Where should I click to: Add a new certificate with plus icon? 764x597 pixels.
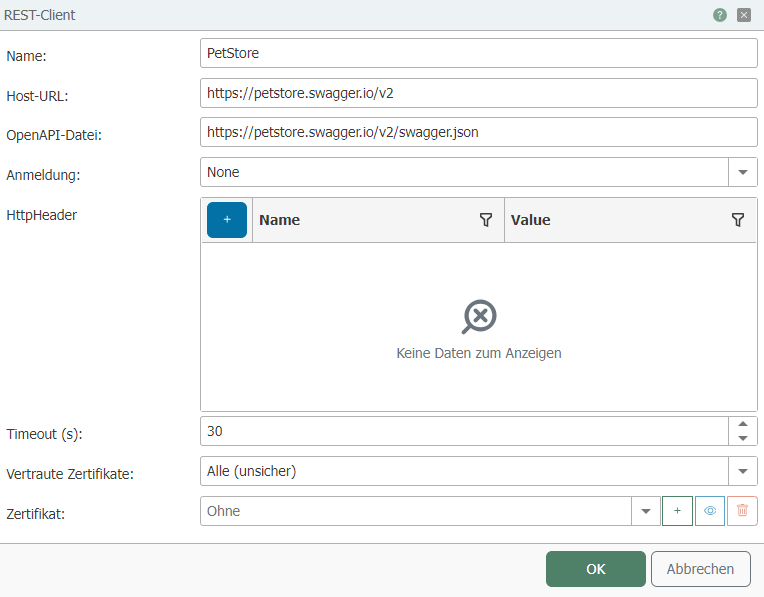677,511
